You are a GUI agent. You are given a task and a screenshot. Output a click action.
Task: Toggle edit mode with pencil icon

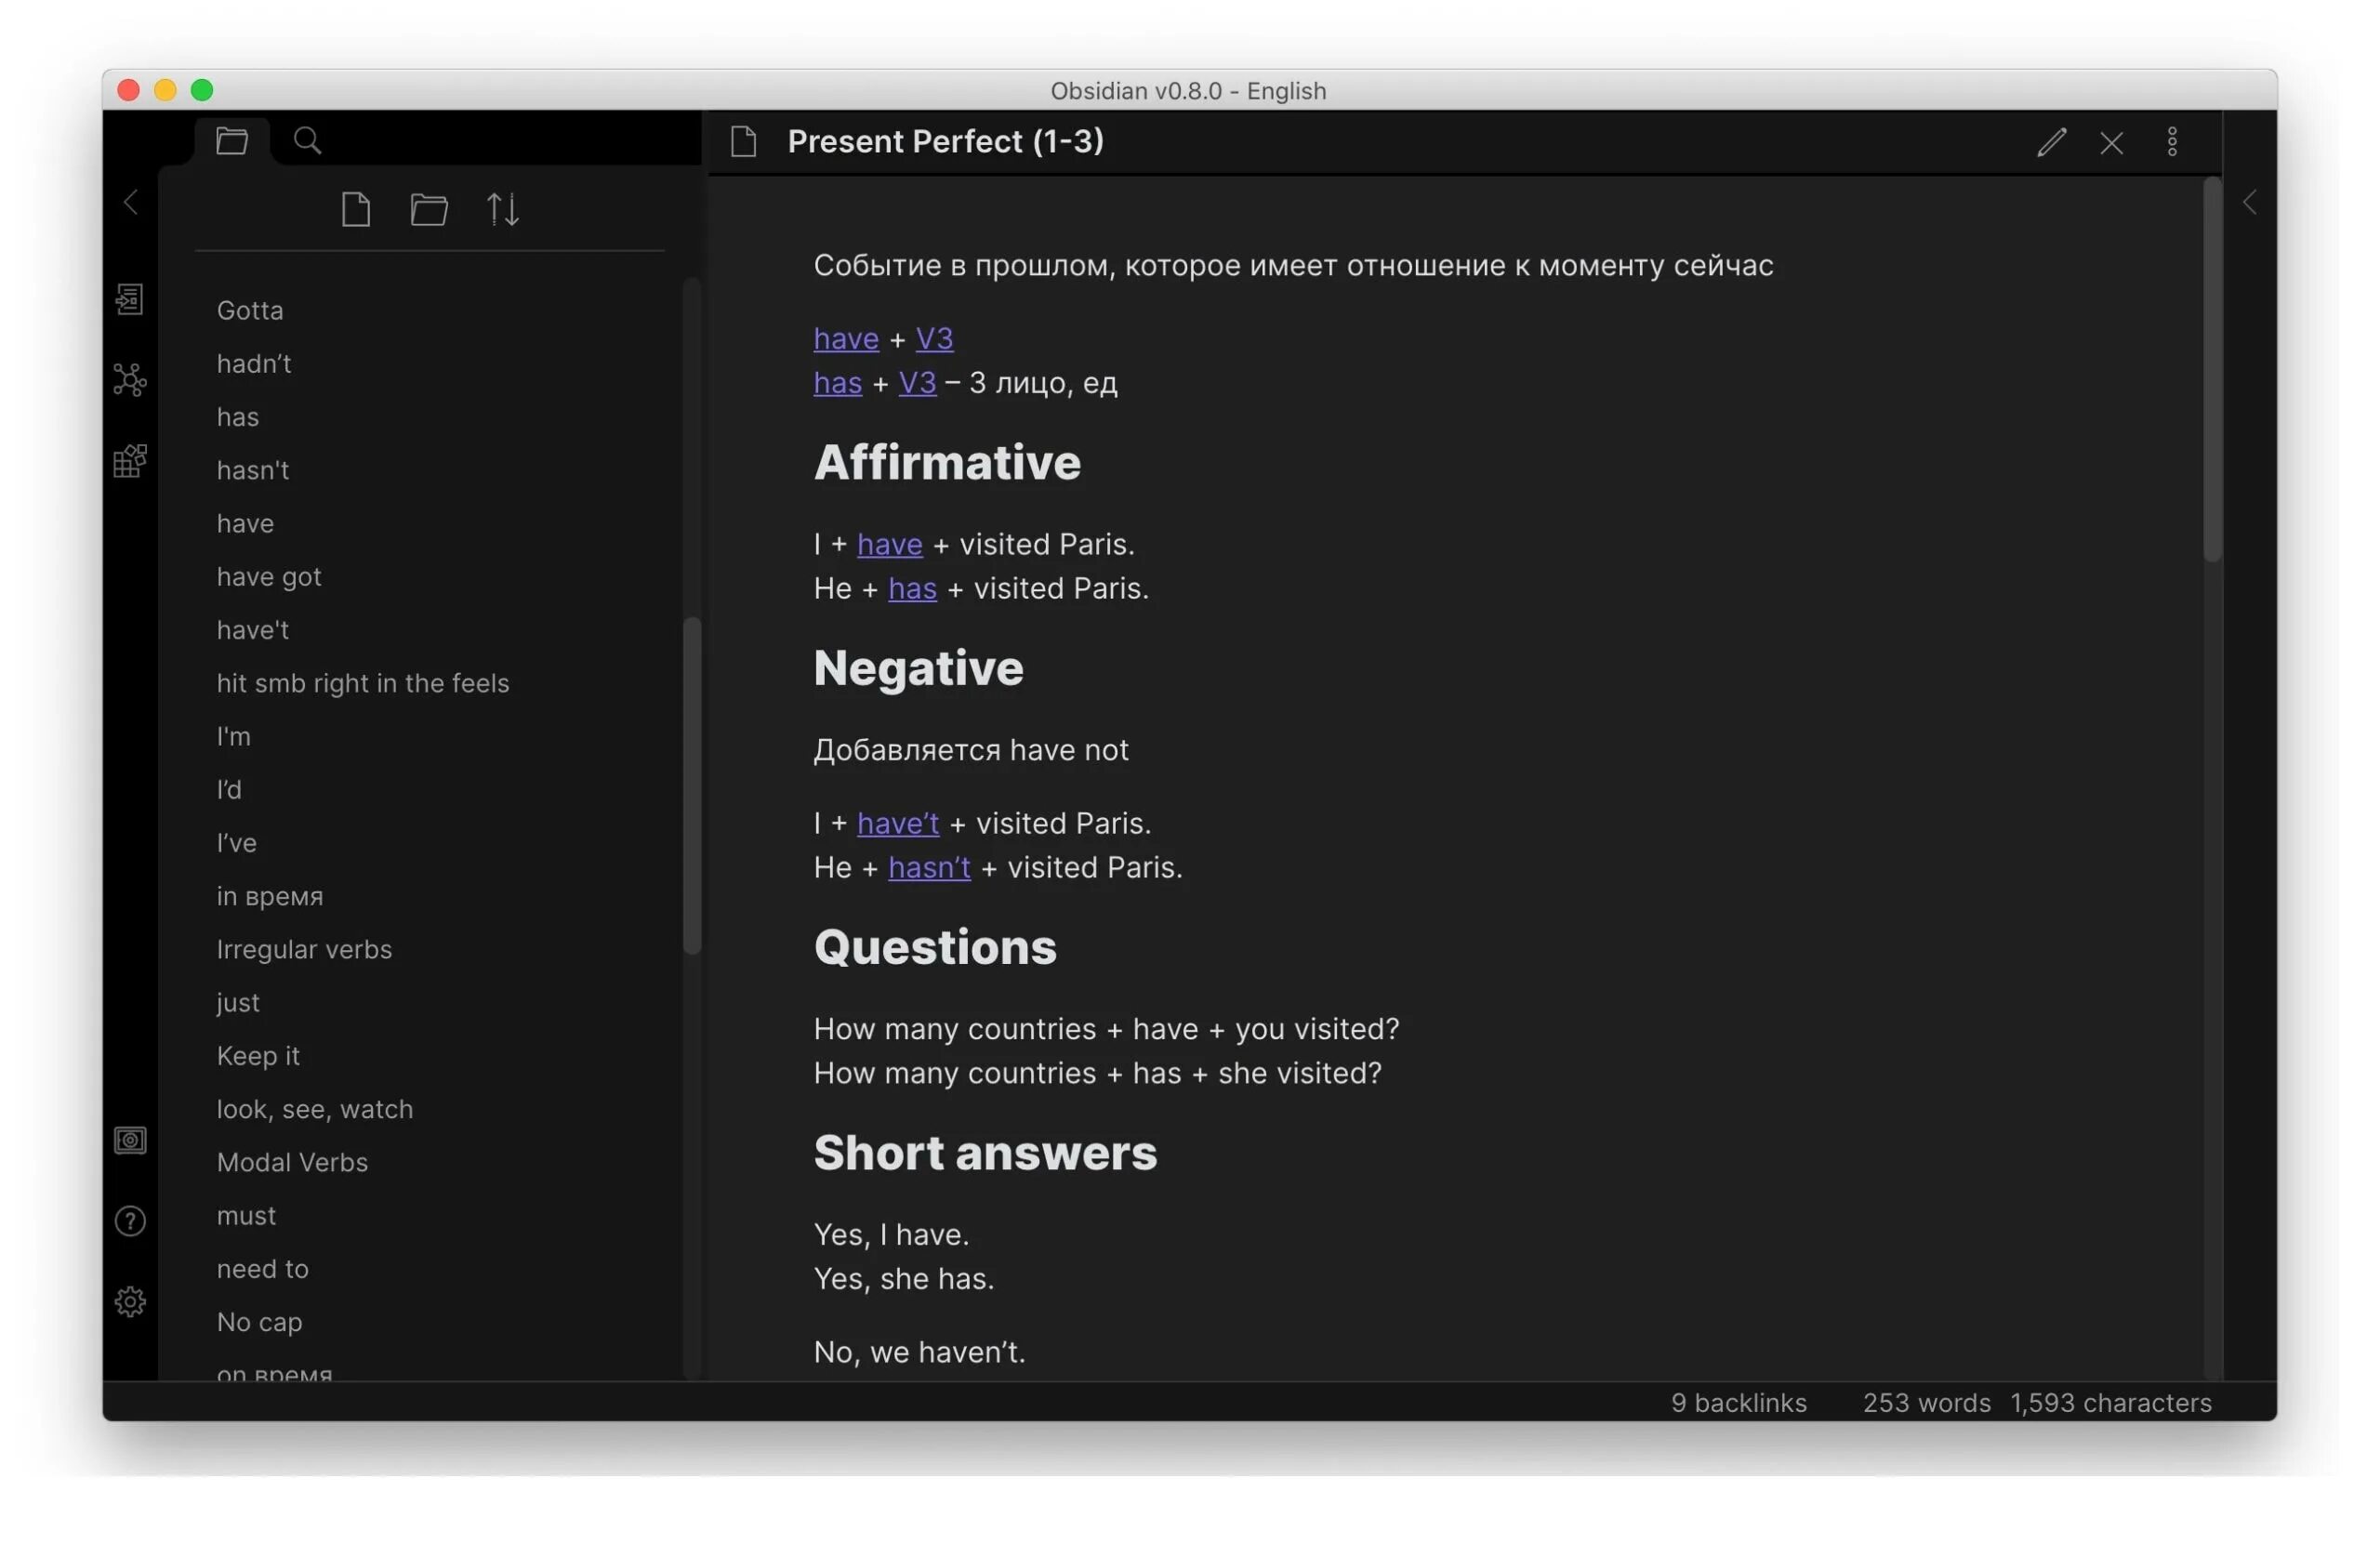[2051, 142]
